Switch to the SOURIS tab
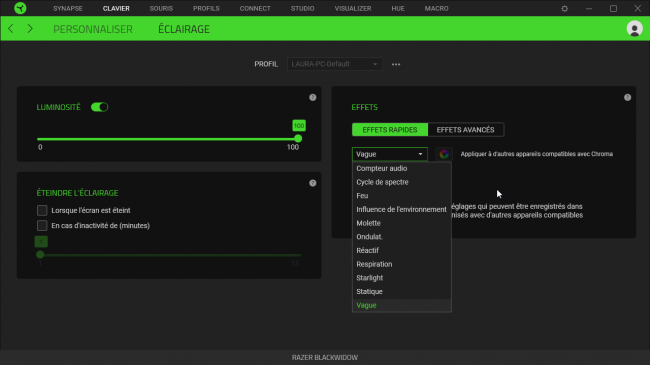 click(x=161, y=8)
